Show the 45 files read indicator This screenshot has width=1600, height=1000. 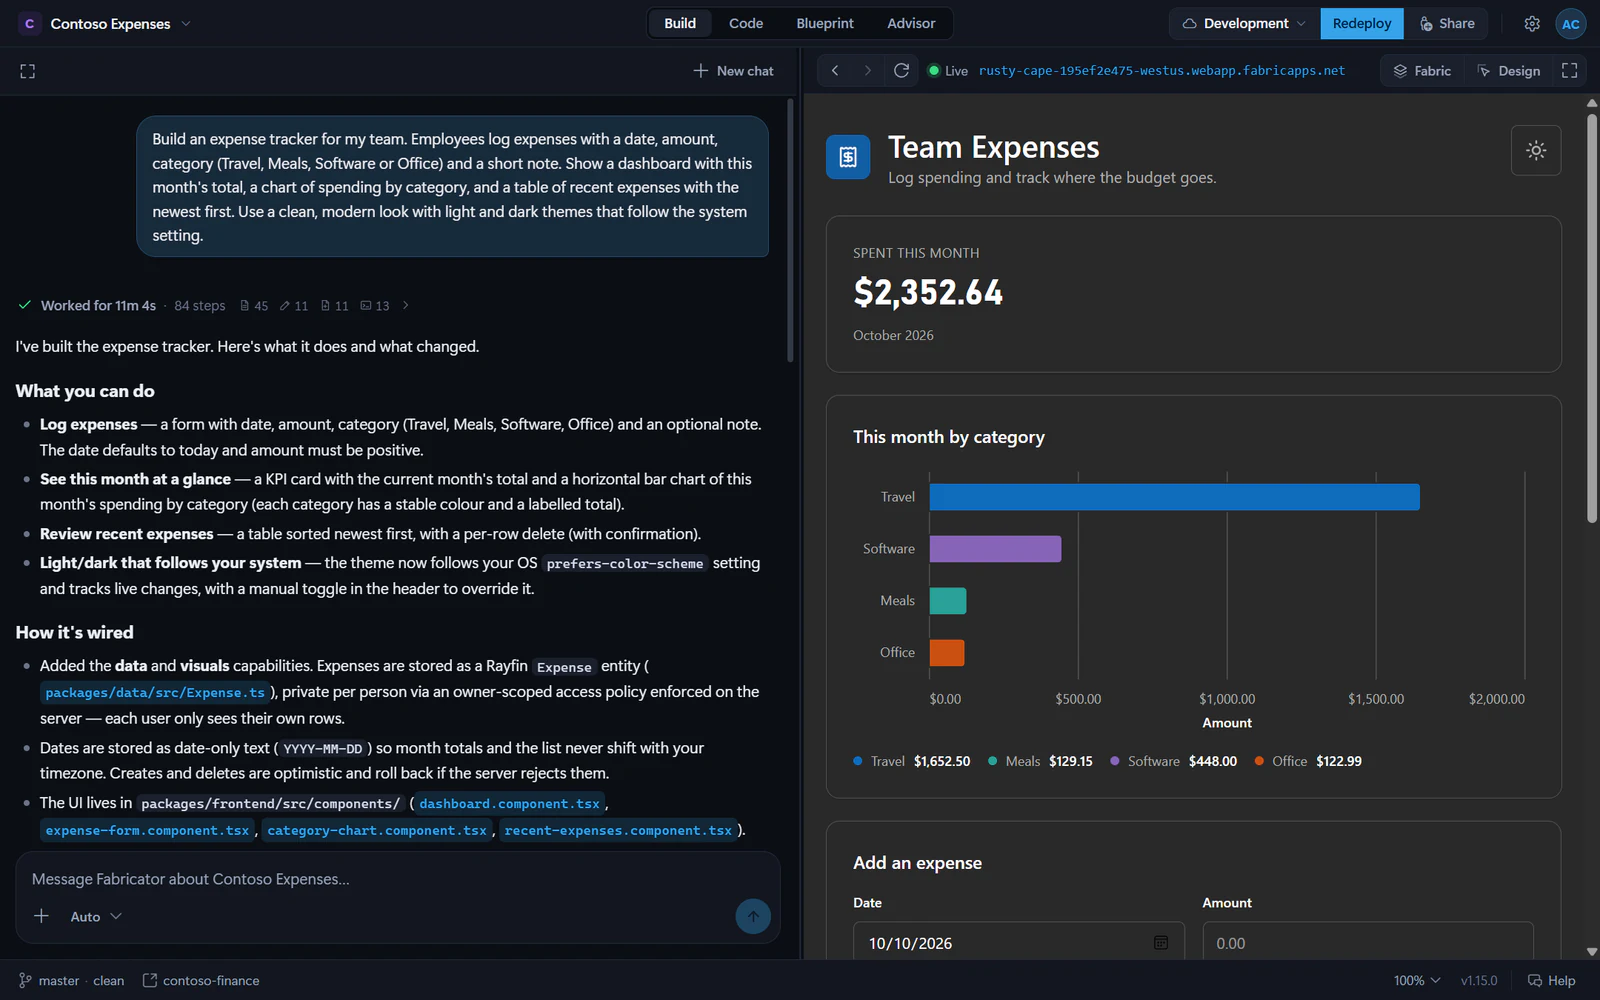pyautogui.click(x=254, y=306)
